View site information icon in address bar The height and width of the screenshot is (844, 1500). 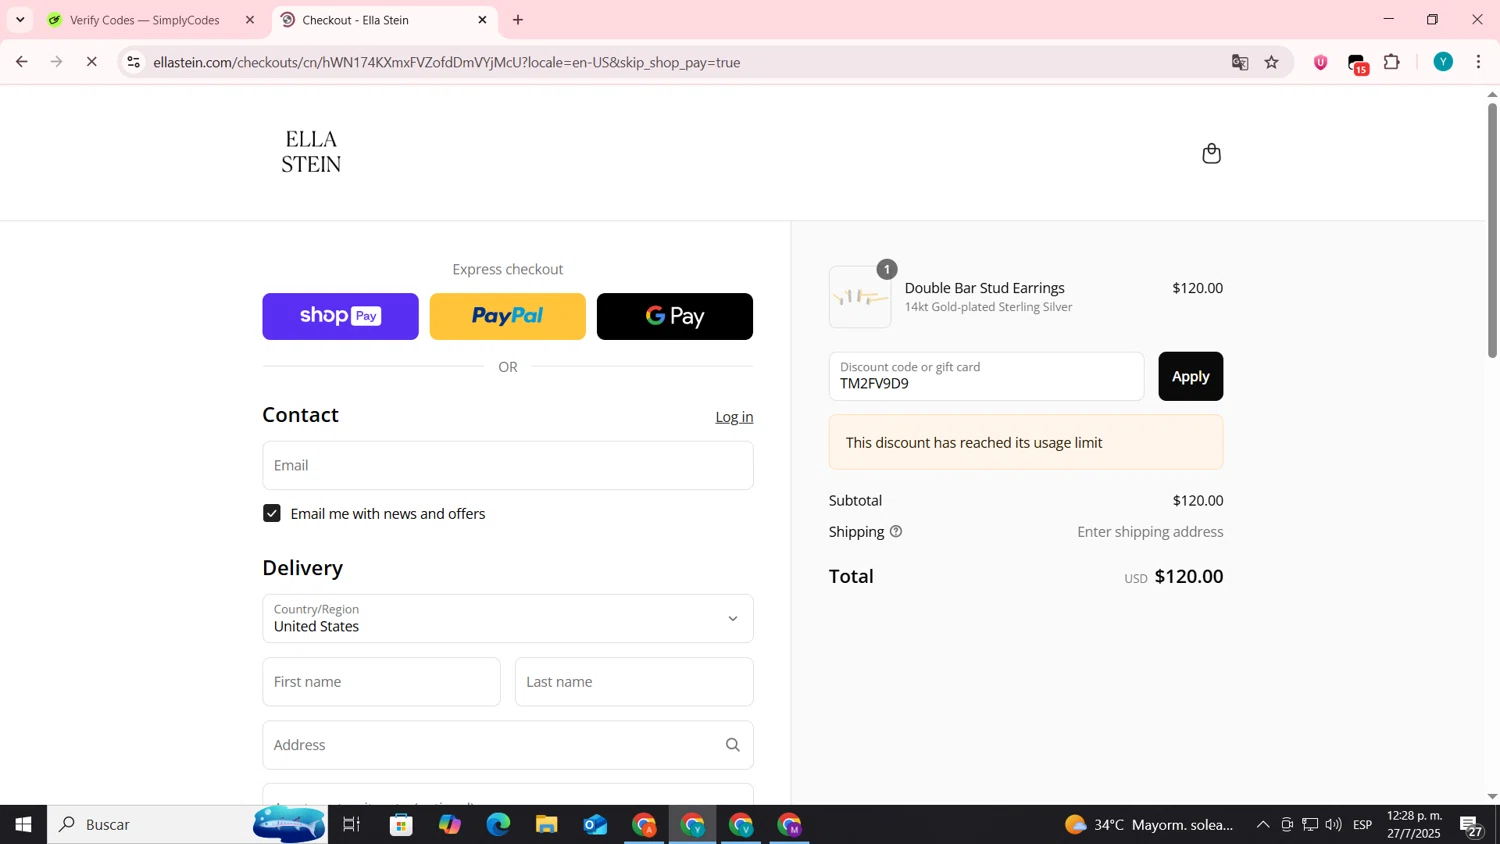133,62
